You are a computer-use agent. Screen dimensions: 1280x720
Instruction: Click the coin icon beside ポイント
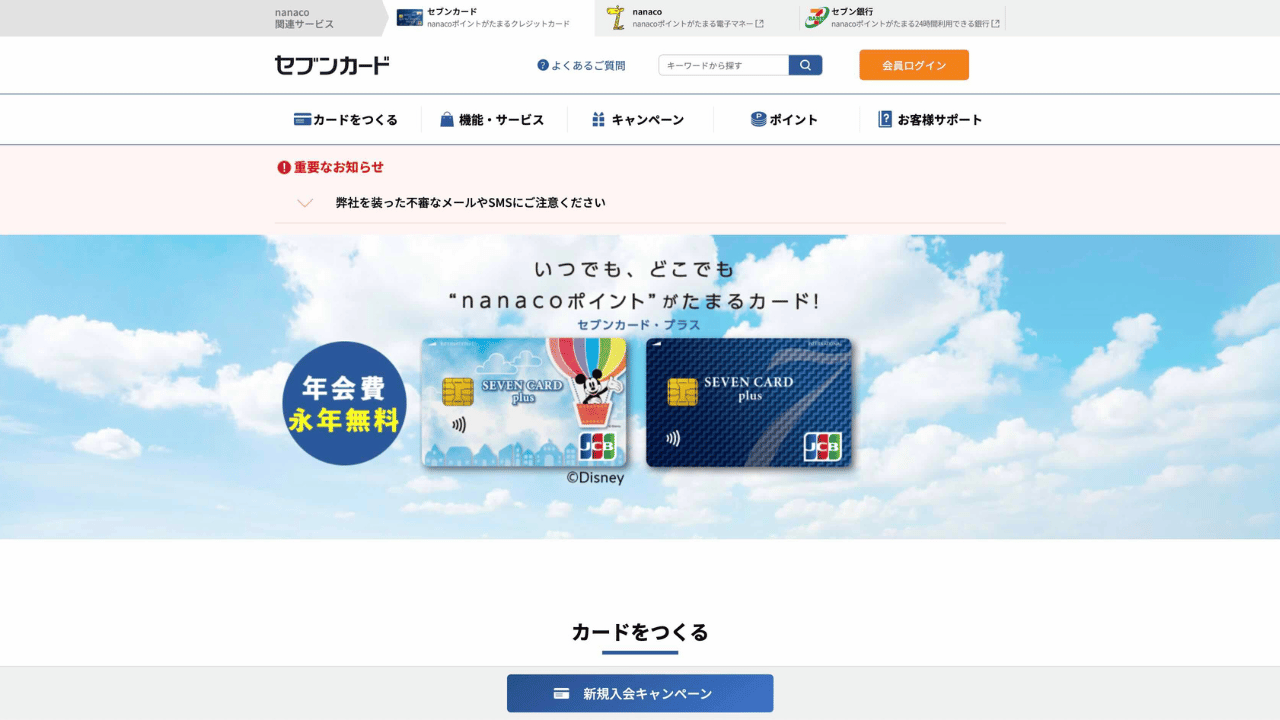pyautogui.click(x=758, y=119)
